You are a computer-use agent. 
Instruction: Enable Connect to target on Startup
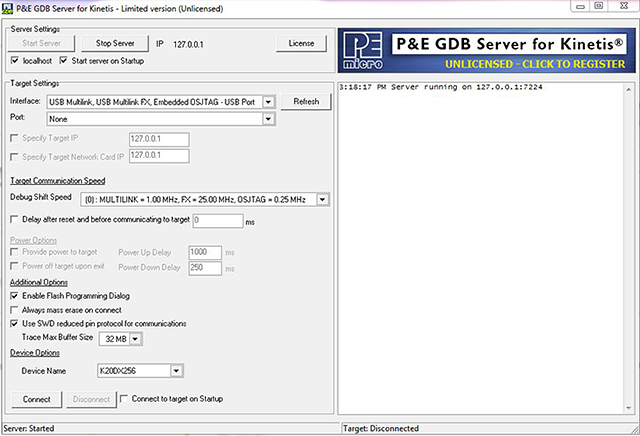click(124, 398)
